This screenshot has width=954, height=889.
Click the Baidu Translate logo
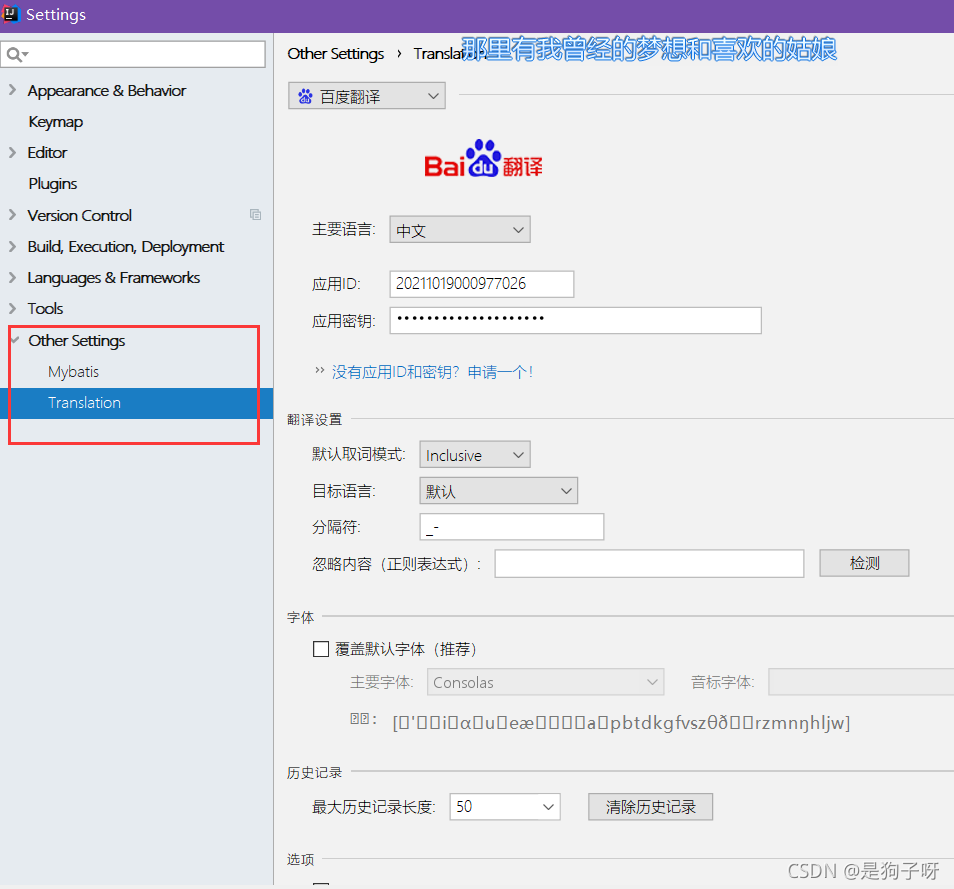[x=483, y=159]
